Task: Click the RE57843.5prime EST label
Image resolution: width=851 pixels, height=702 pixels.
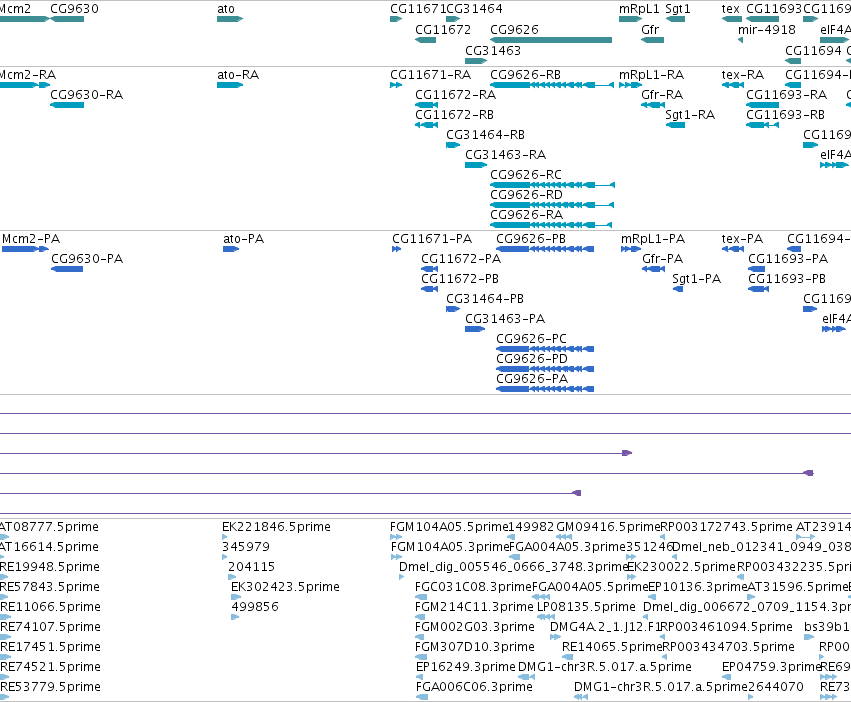Action: point(50,586)
